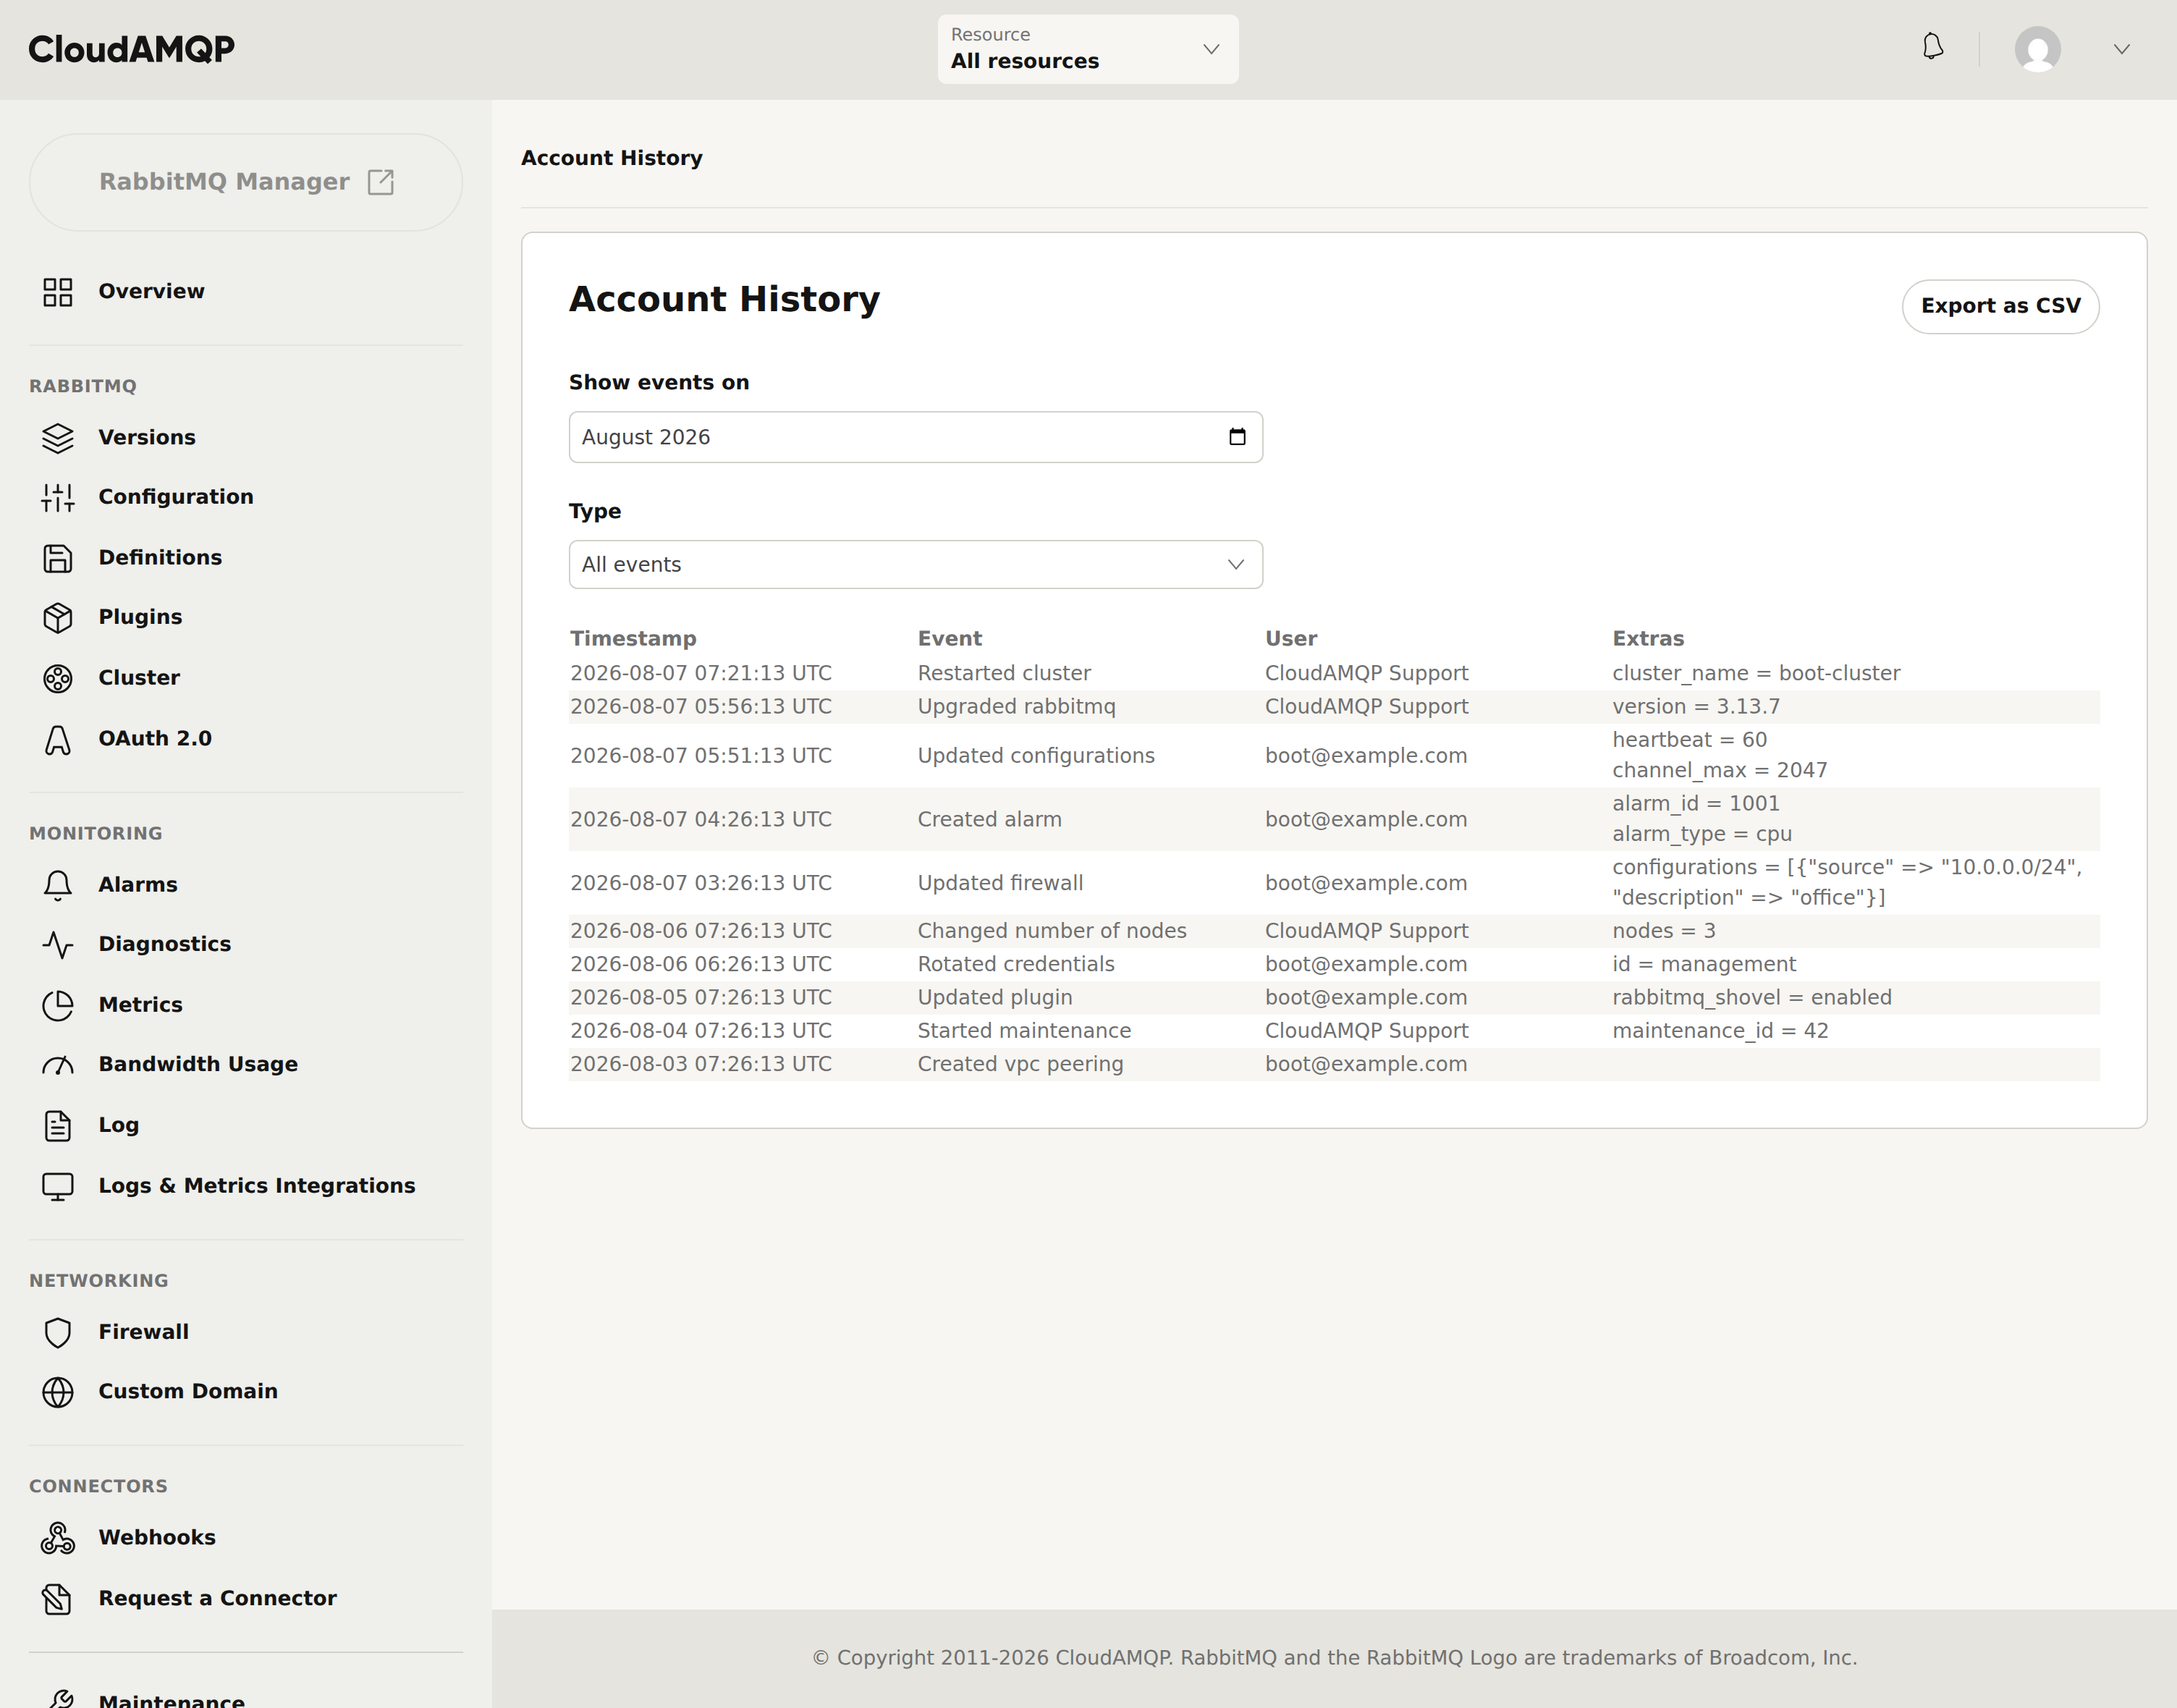
Task: Select the Upgraded rabbitmq event
Action: [1334, 707]
